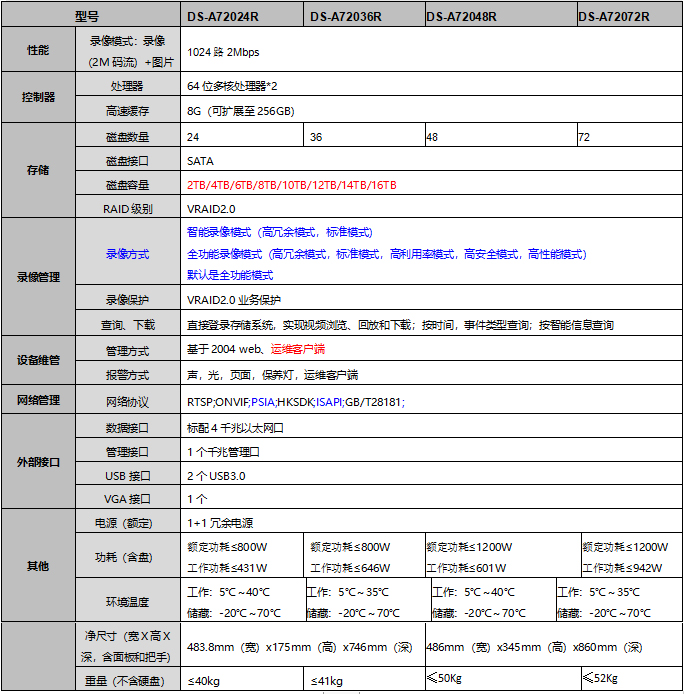Image resolution: width=684 pixels, height=694 pixels.
Task: Click disk count value 36
Action: click(x=316, y=137)
